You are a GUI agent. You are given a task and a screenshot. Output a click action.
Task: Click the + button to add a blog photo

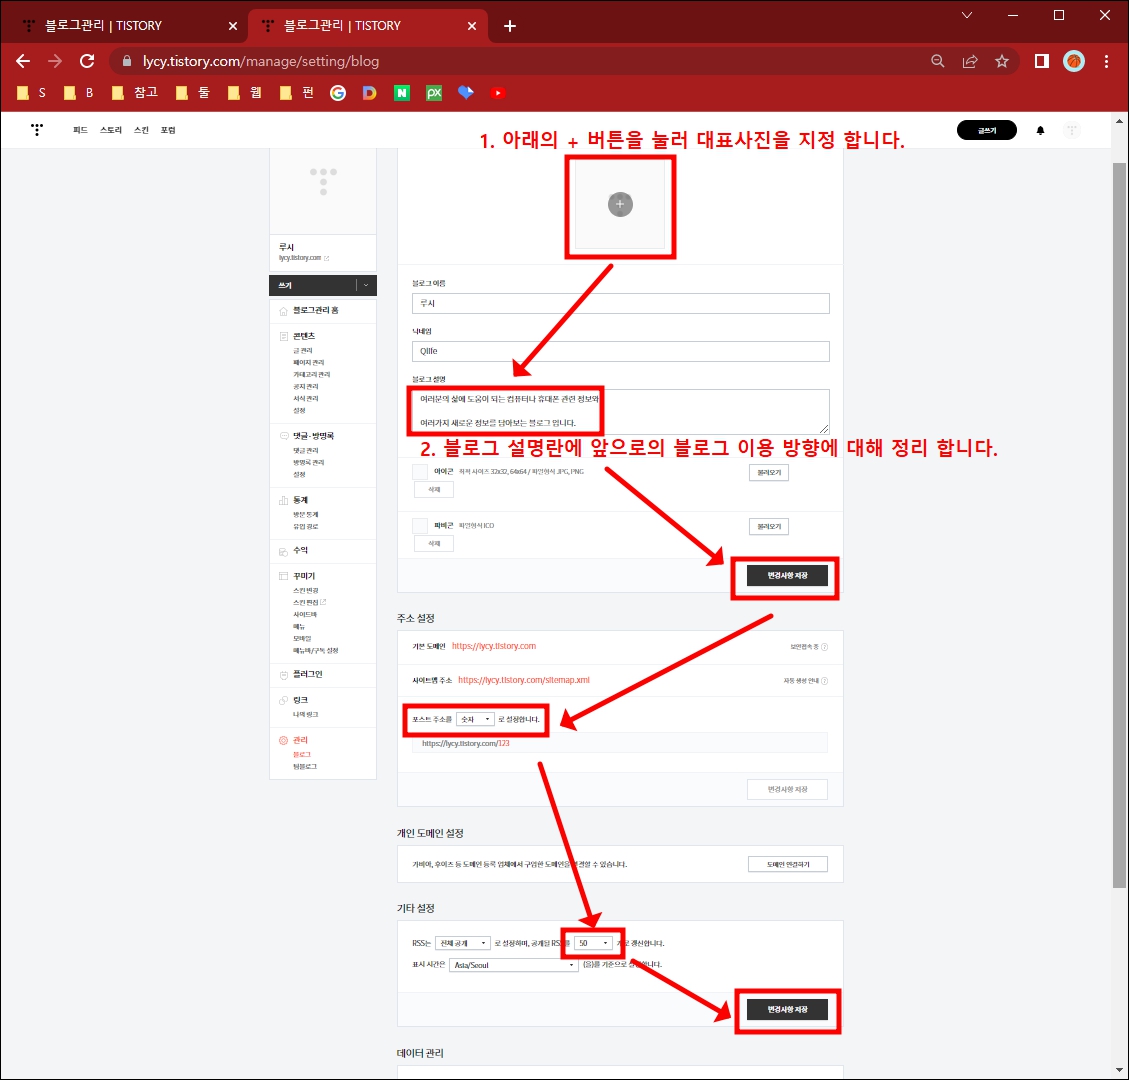pyautogui.click(x=620, y=204)
